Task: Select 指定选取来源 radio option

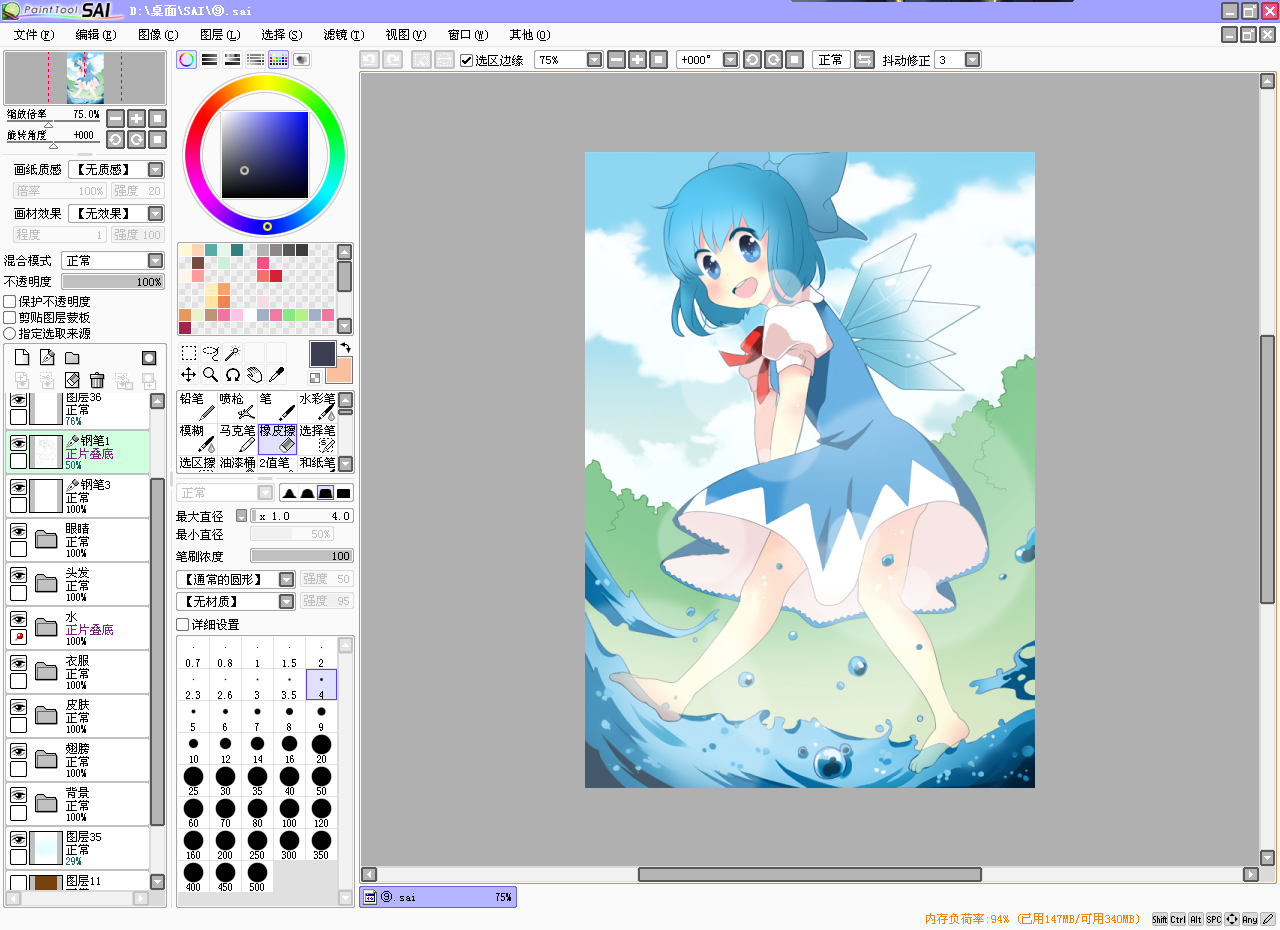Action: tap(10, 333)
